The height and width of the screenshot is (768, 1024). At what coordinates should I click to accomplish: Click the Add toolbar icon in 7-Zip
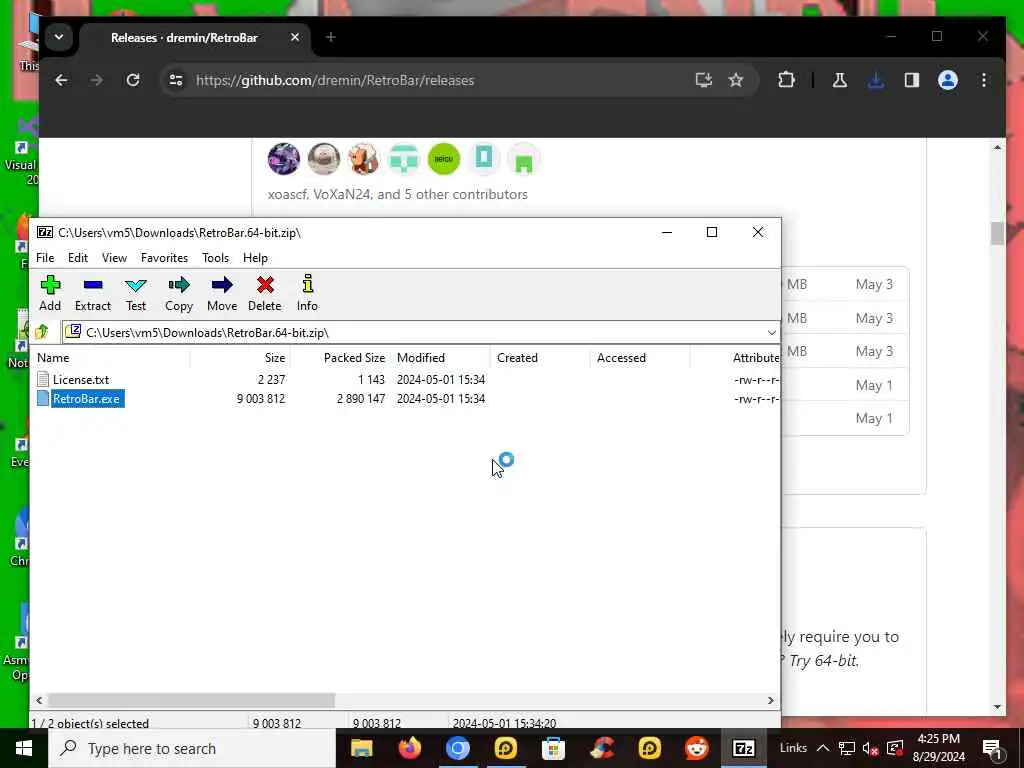point(50,293)
